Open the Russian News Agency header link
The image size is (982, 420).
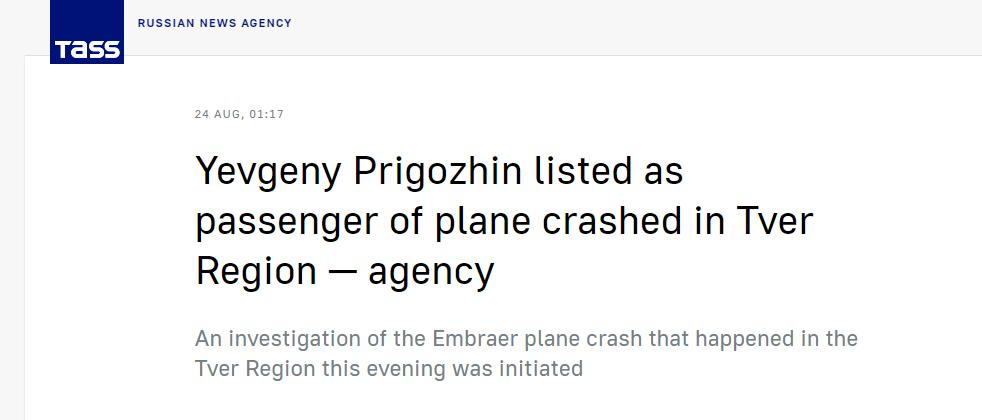coord(215,23)
